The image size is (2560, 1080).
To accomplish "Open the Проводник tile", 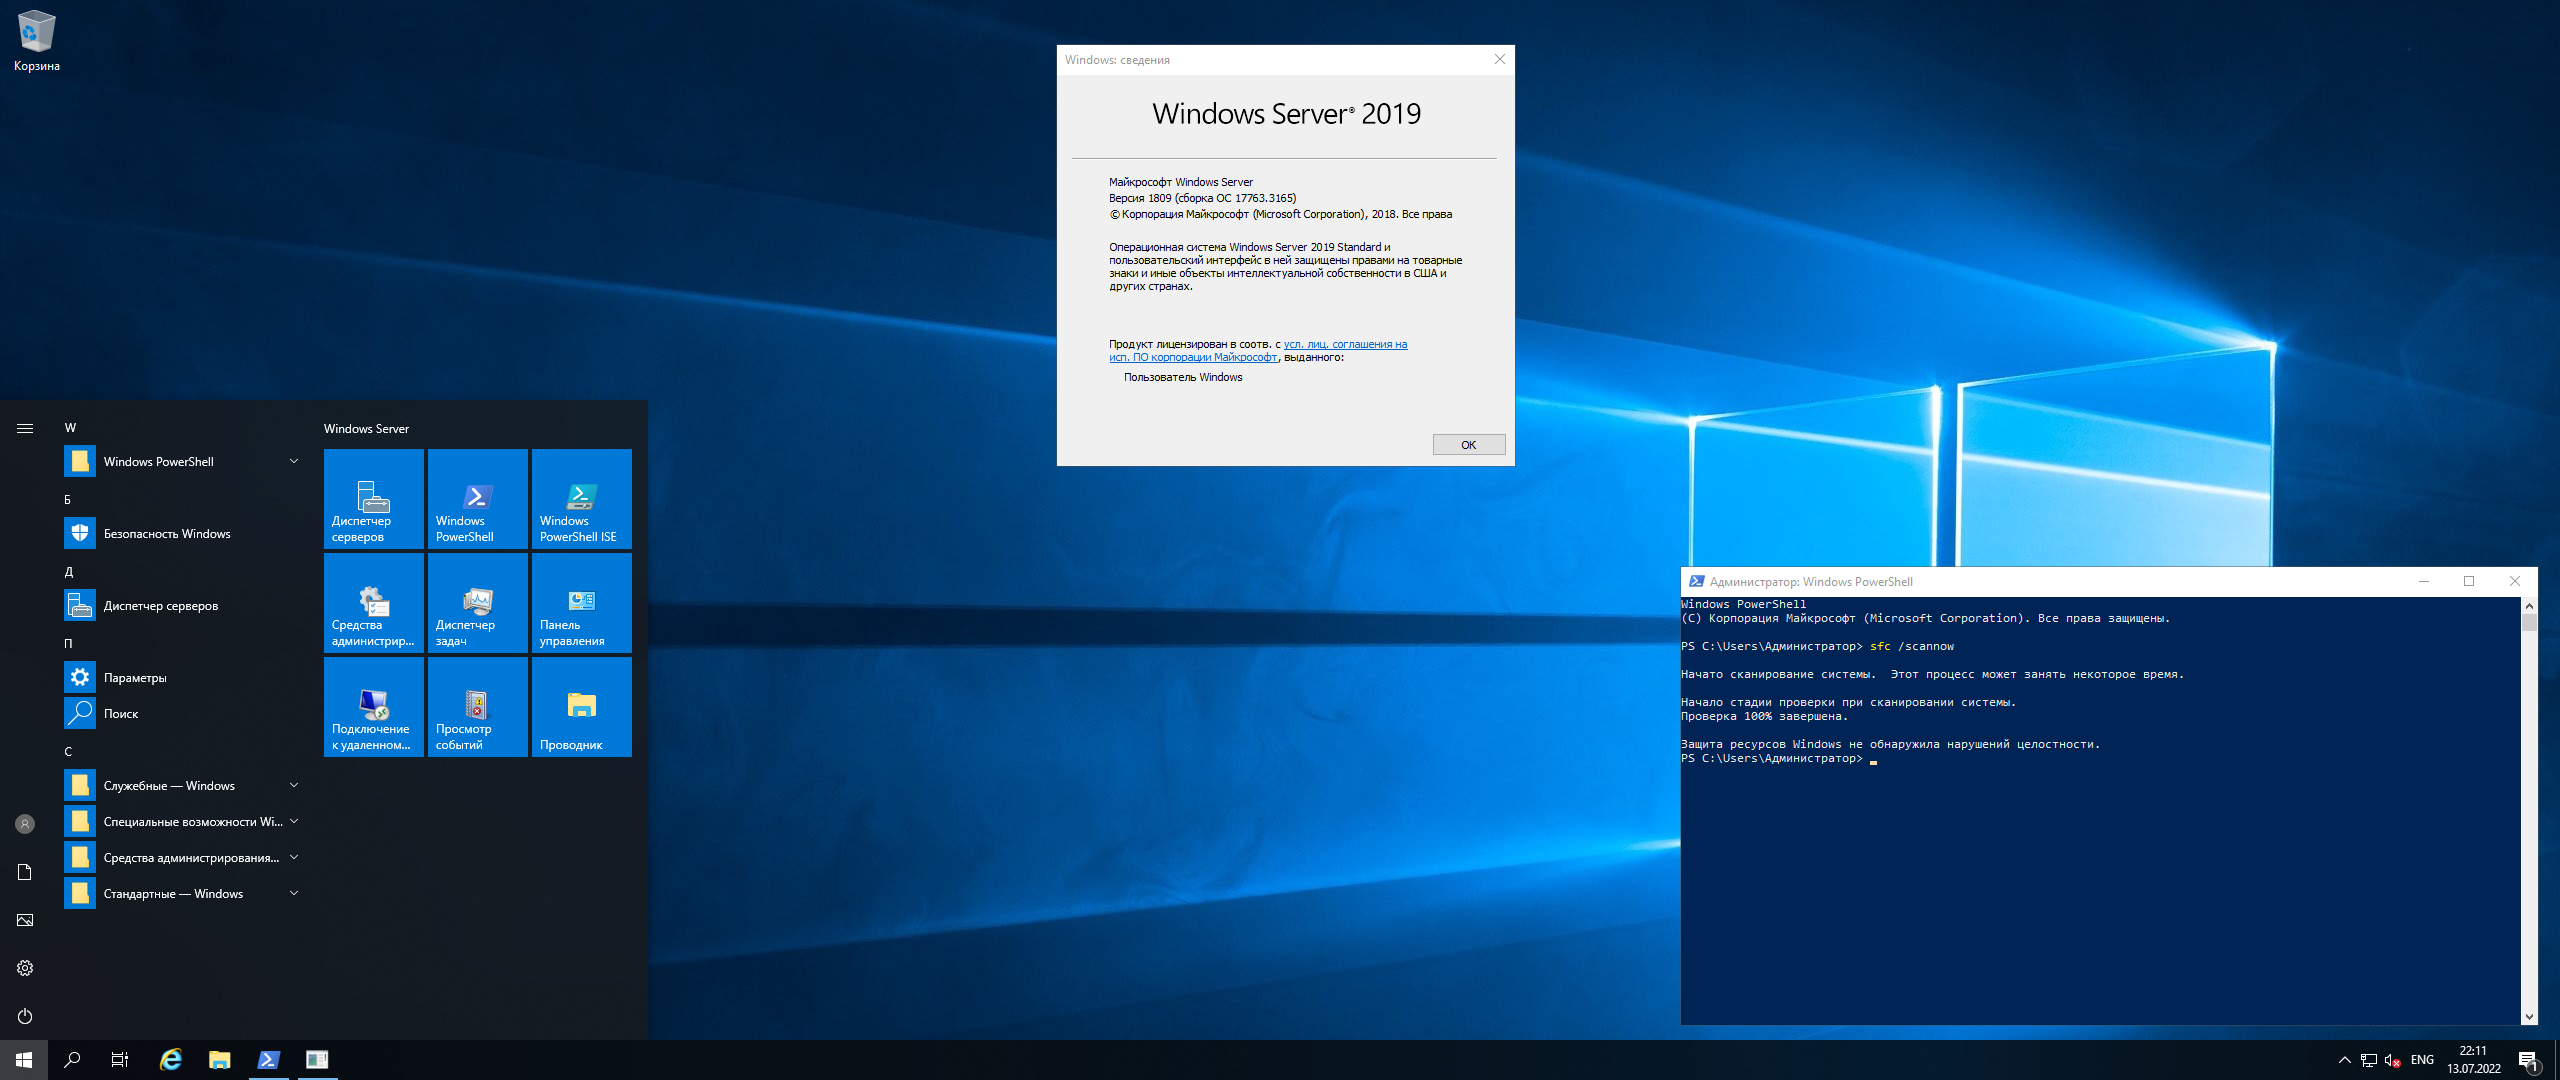I will tap(582, 707).
